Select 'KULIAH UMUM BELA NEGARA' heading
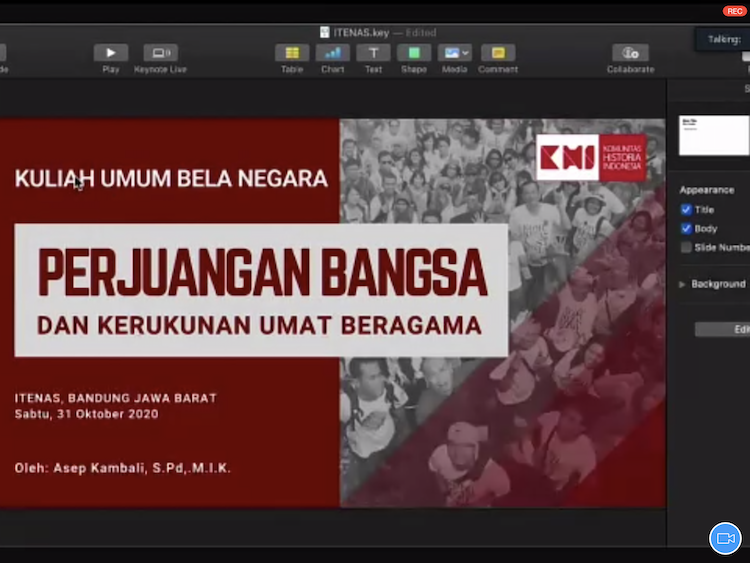This screenshot has width=750, height=563. click(x=171, y=178)
